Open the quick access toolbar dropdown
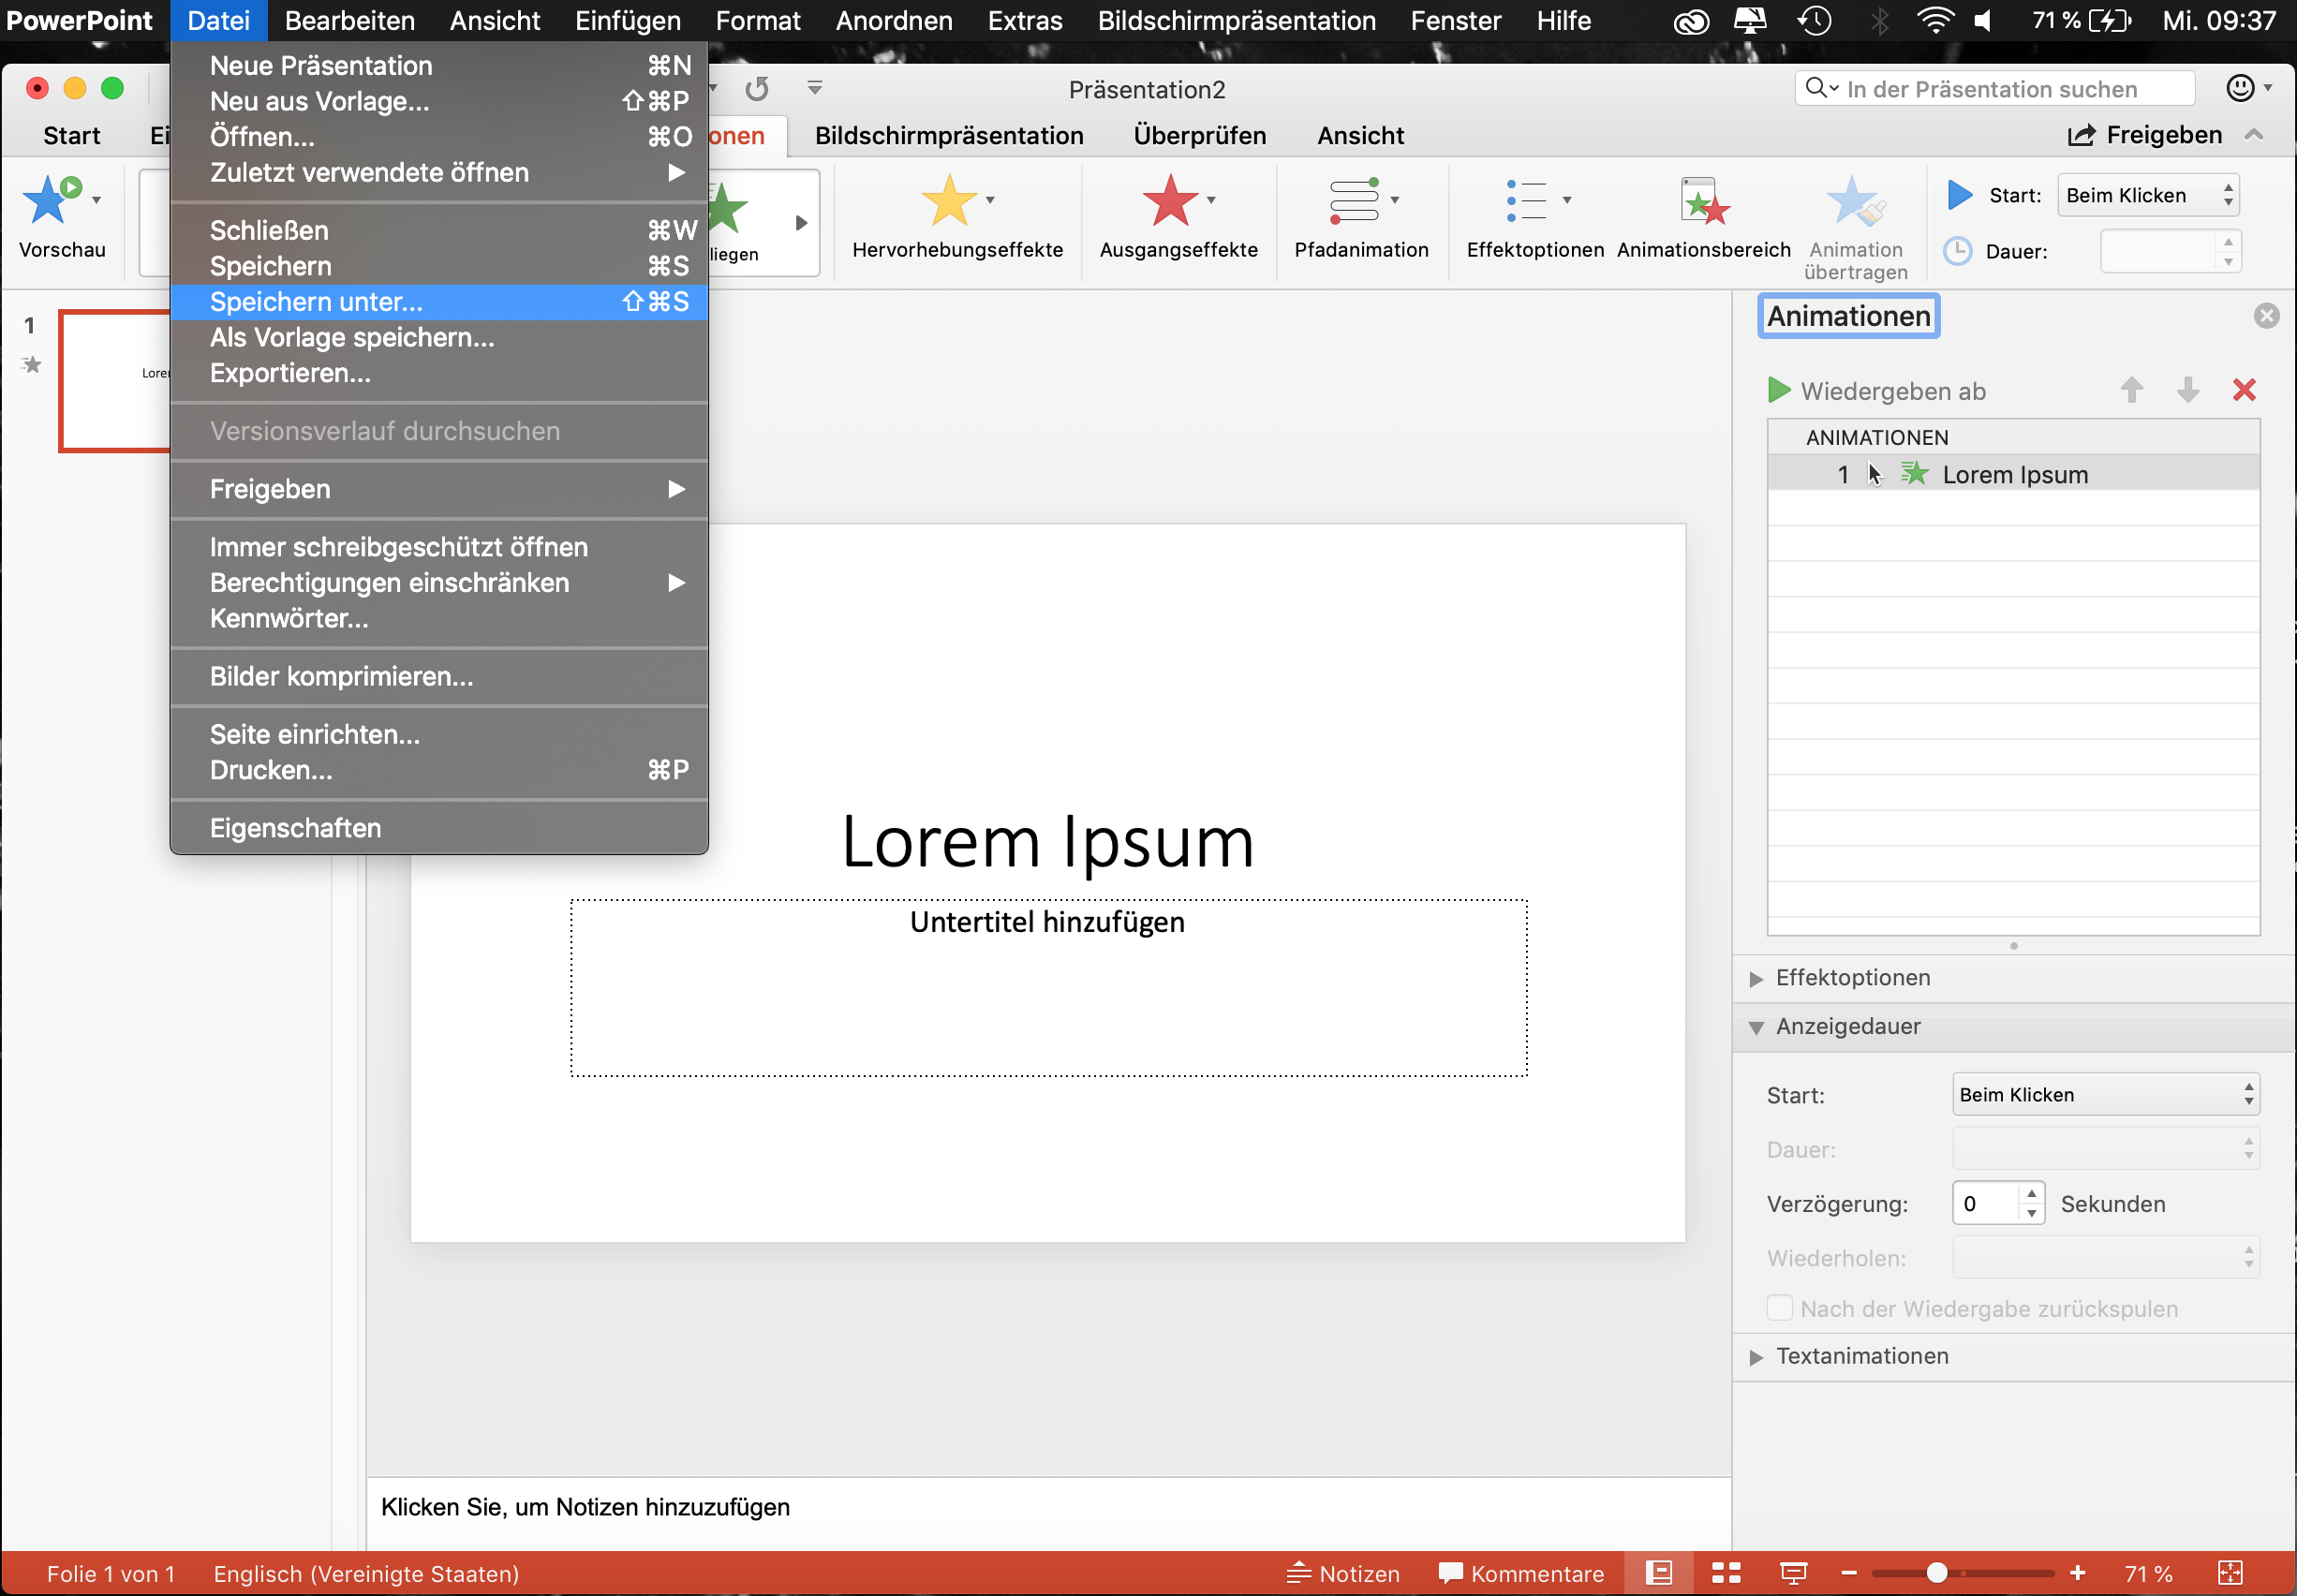This screenshot has width=2297, height=1596. coord(815,88)
